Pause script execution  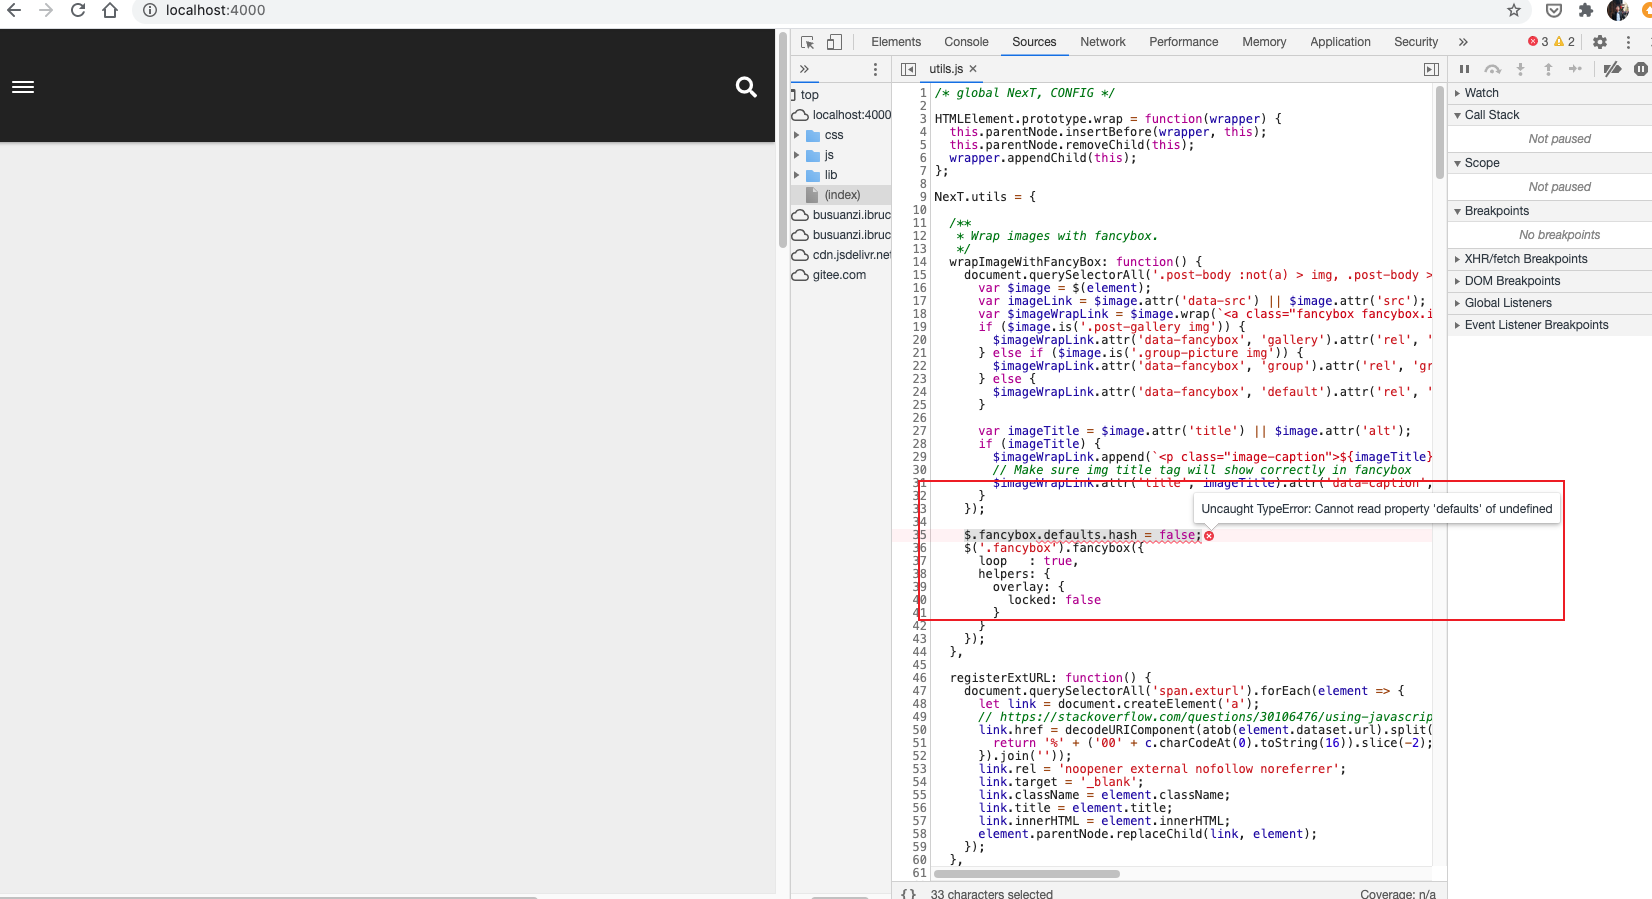(1464, 69)
